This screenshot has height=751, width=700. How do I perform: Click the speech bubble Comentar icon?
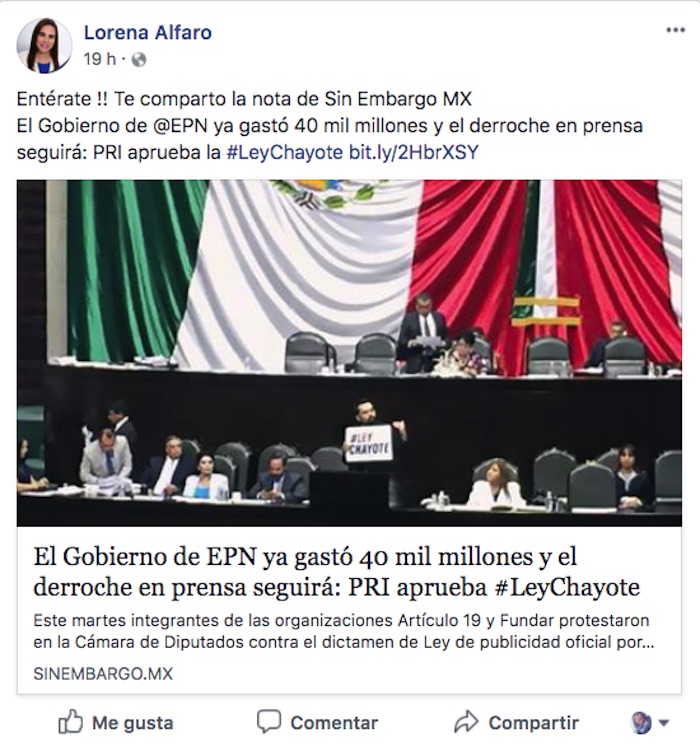[269, 721]
